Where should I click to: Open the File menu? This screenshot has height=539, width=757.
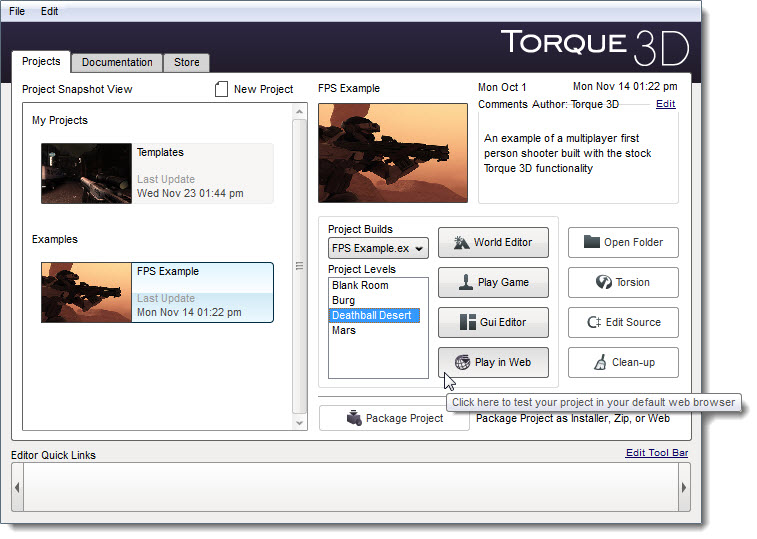click(x=17, y=11)
